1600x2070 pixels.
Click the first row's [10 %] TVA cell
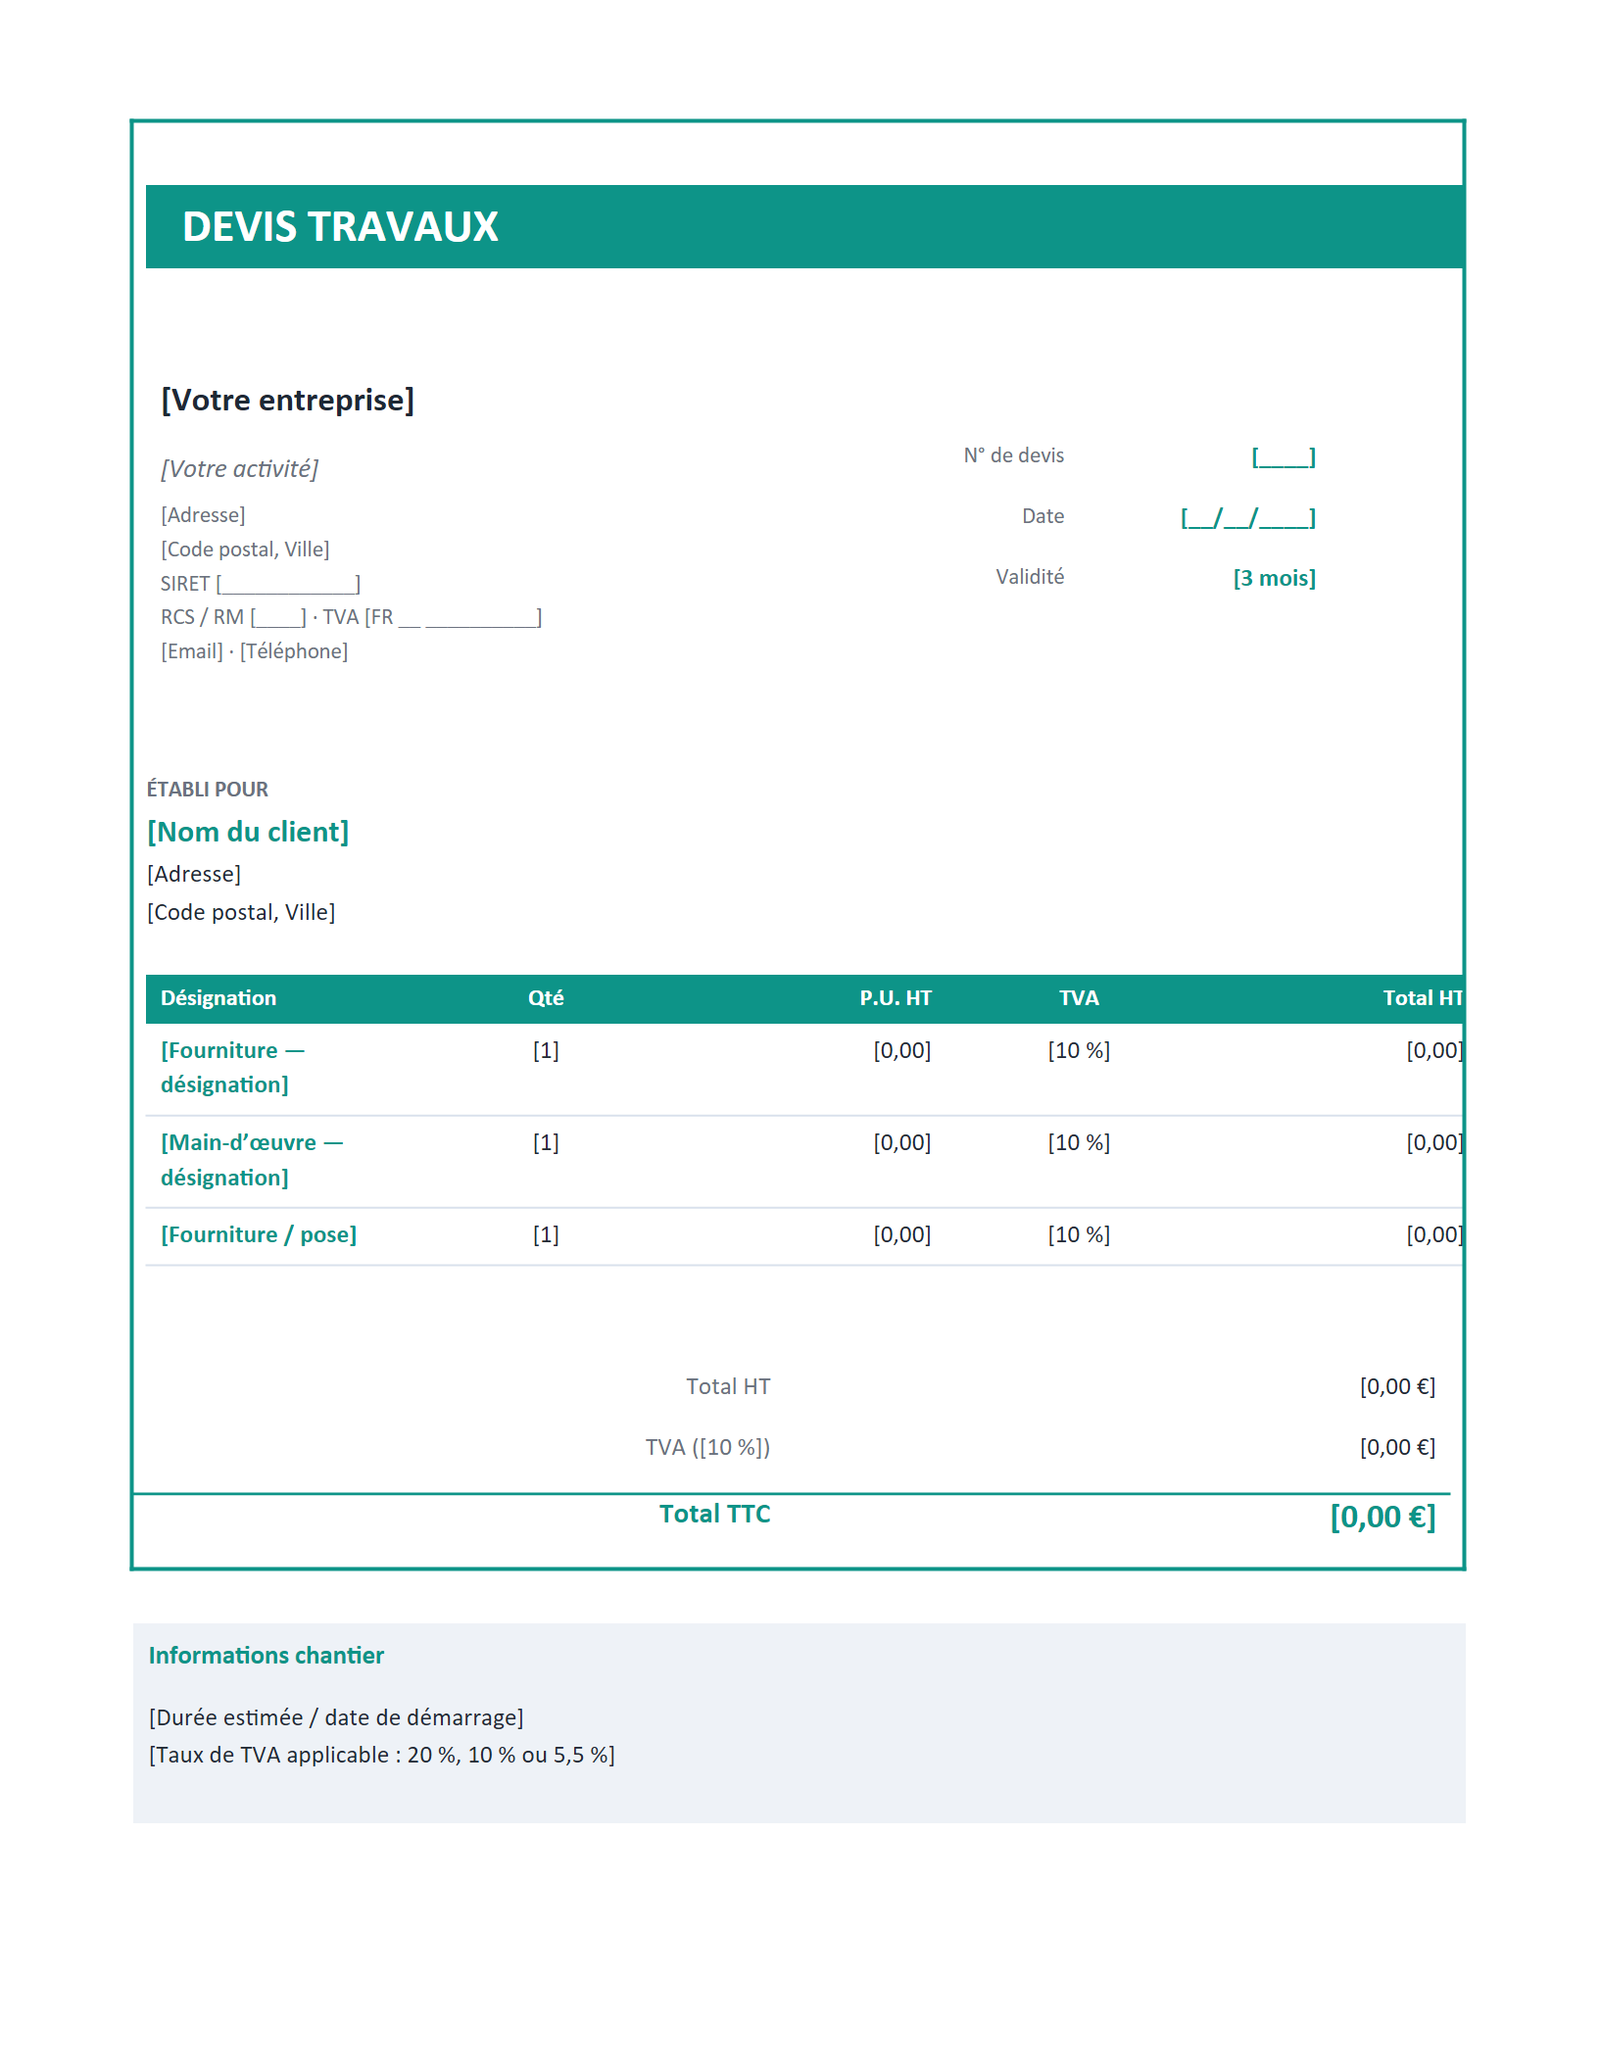click(1079, 1051)
